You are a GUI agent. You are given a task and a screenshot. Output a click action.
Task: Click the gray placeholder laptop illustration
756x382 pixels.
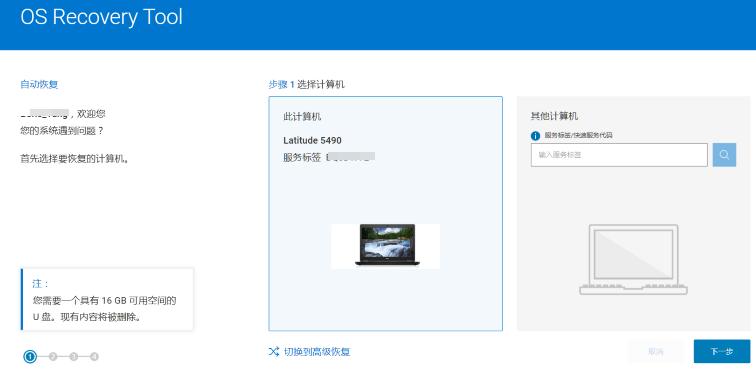(633, 259)
